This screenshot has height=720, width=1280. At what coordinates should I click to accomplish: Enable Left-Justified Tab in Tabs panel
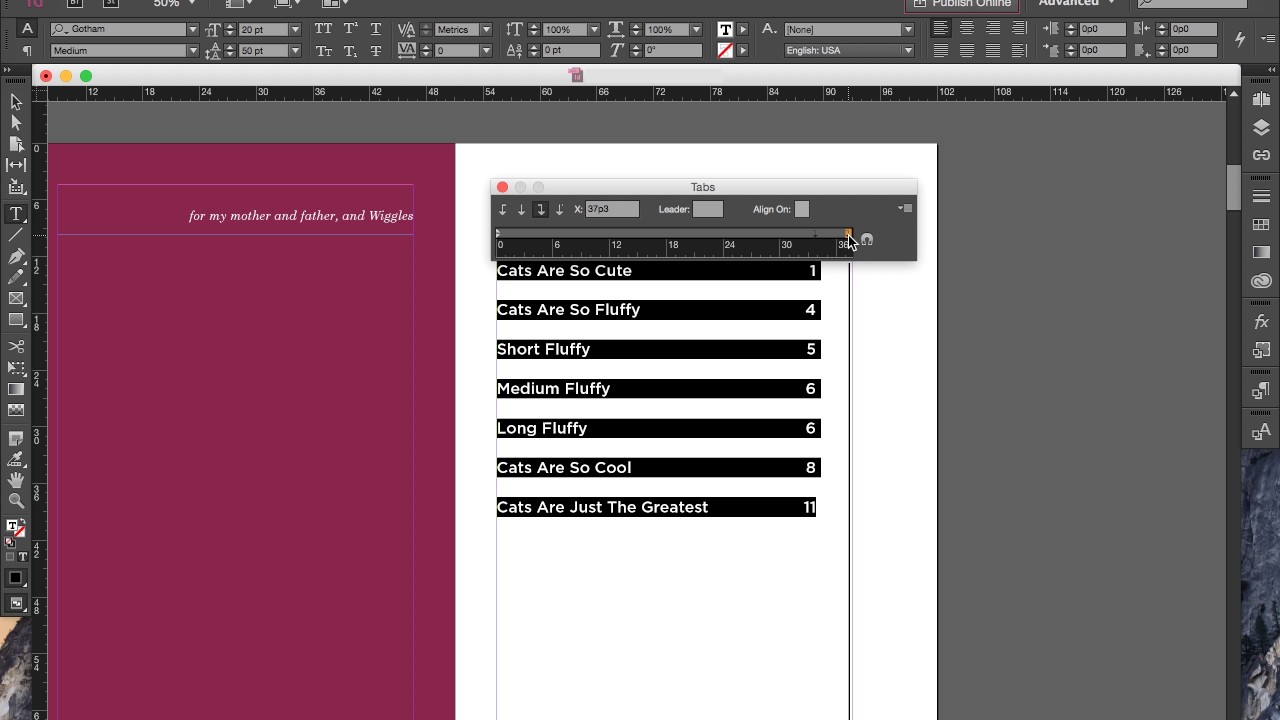[503, 209]
